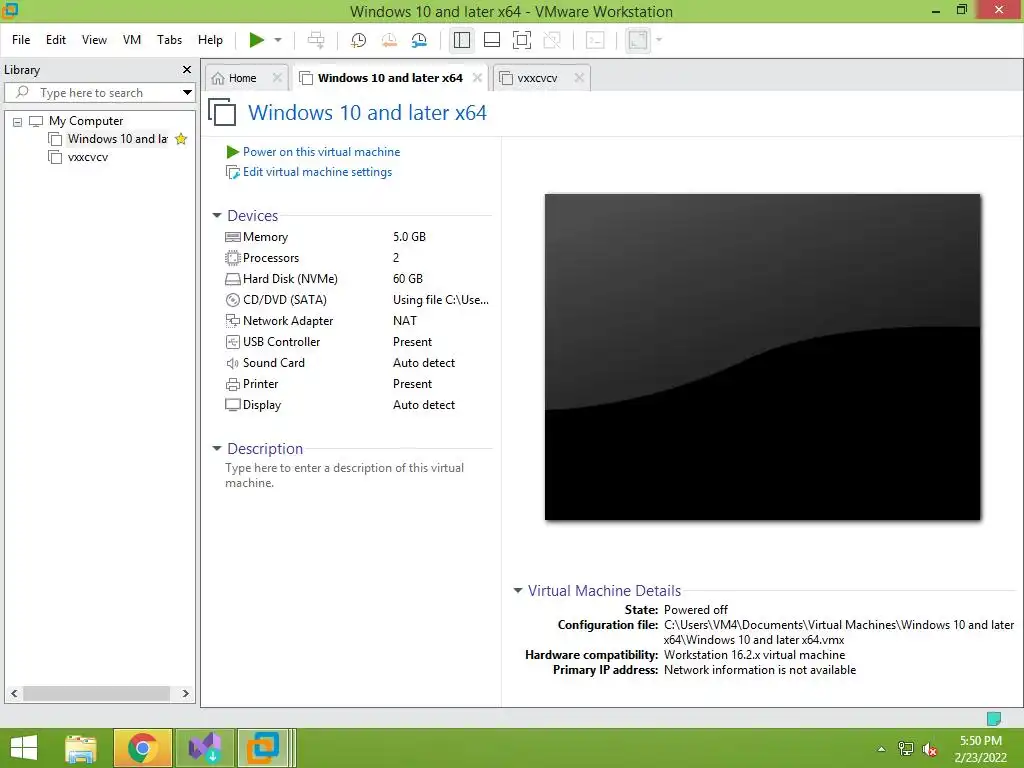This screenshot has height=768, width=1024.
Task: Toggle the Show Library sidebar icon
Action: [x=462, y=40]
